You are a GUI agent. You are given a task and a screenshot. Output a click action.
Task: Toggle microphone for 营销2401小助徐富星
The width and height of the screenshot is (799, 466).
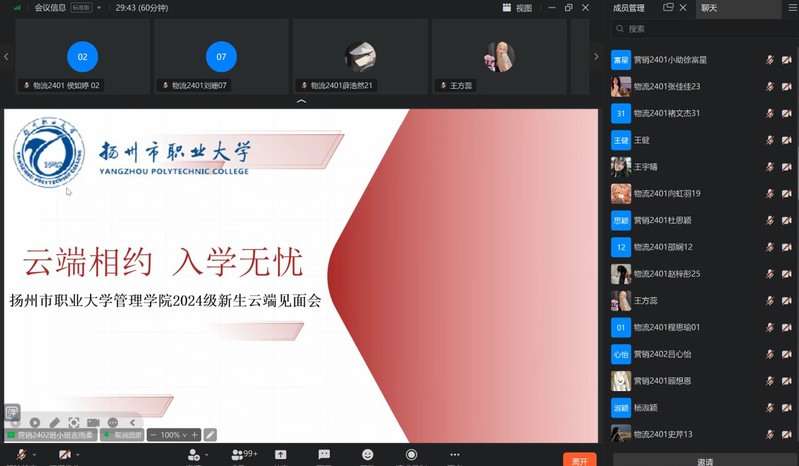pyautogui.click(x=769, y=60)
